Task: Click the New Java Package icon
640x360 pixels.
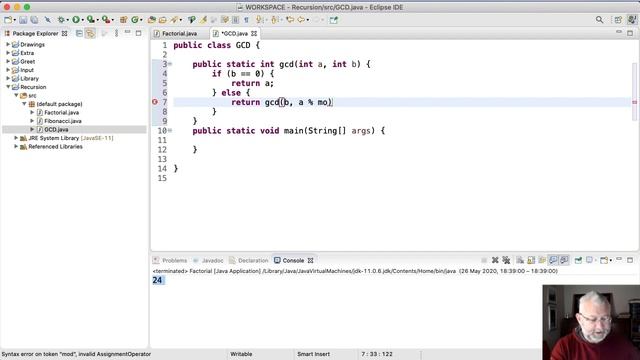Action: 123,20
